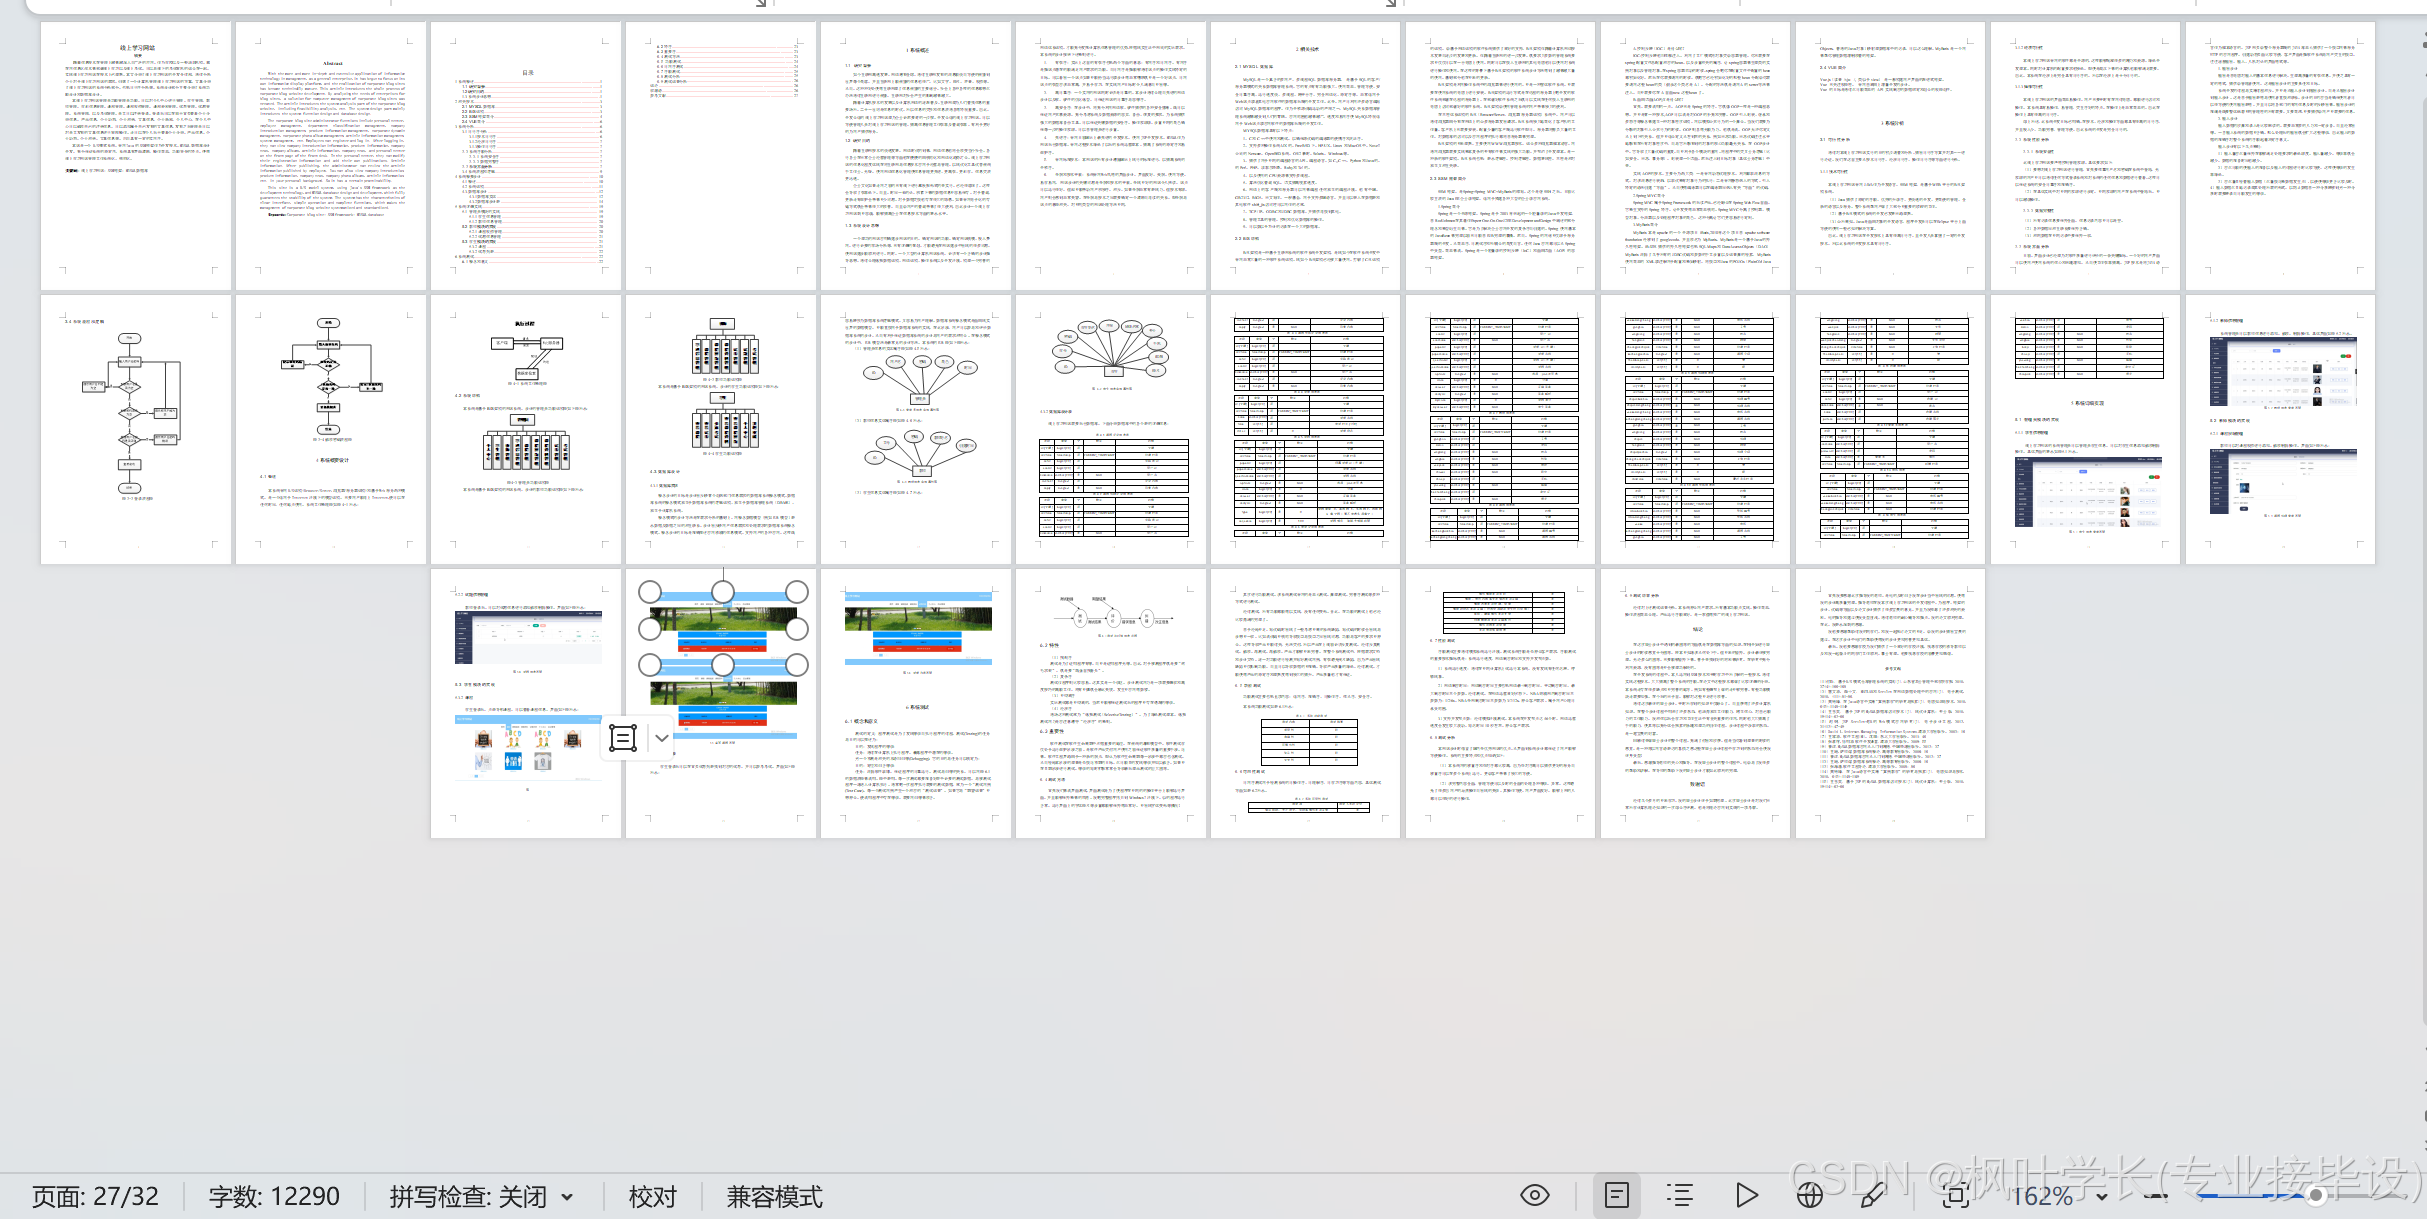Click the middle-right handle of the selected image
The width and height of the screenshot is (2427, 1219).
[797, 628]
